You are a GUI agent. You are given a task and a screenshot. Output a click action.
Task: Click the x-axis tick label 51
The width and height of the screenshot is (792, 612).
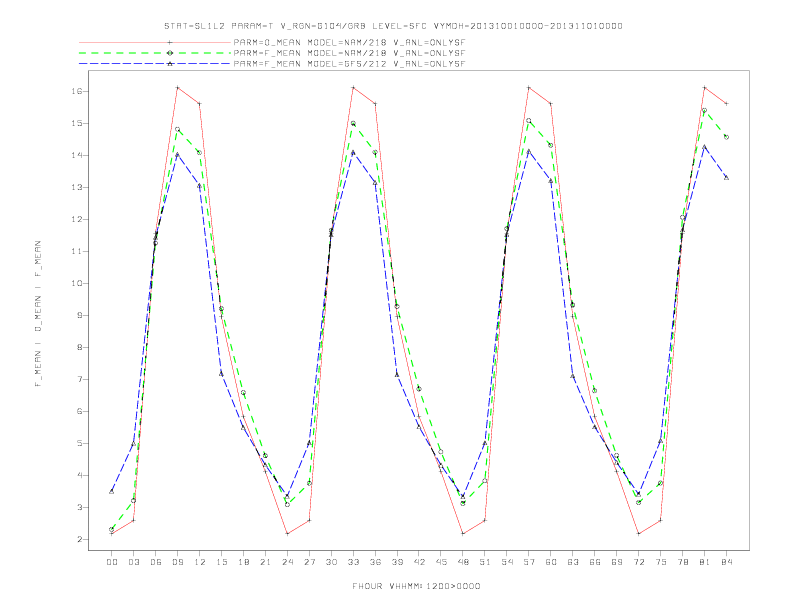[x=485, y=562]
